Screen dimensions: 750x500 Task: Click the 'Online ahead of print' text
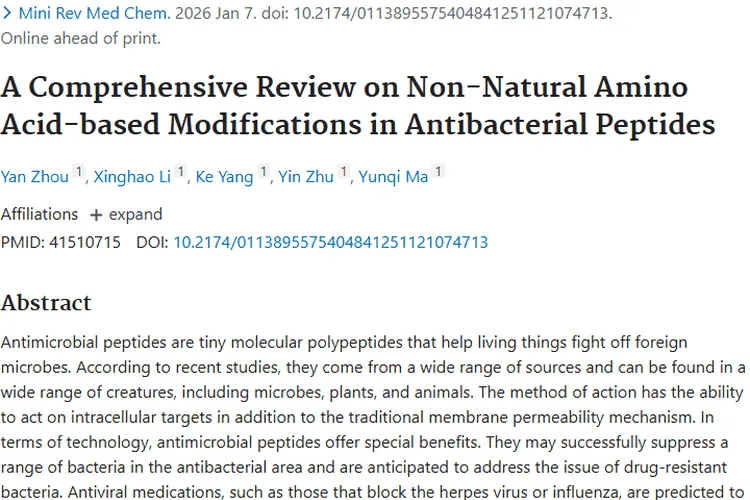point(80,39)
